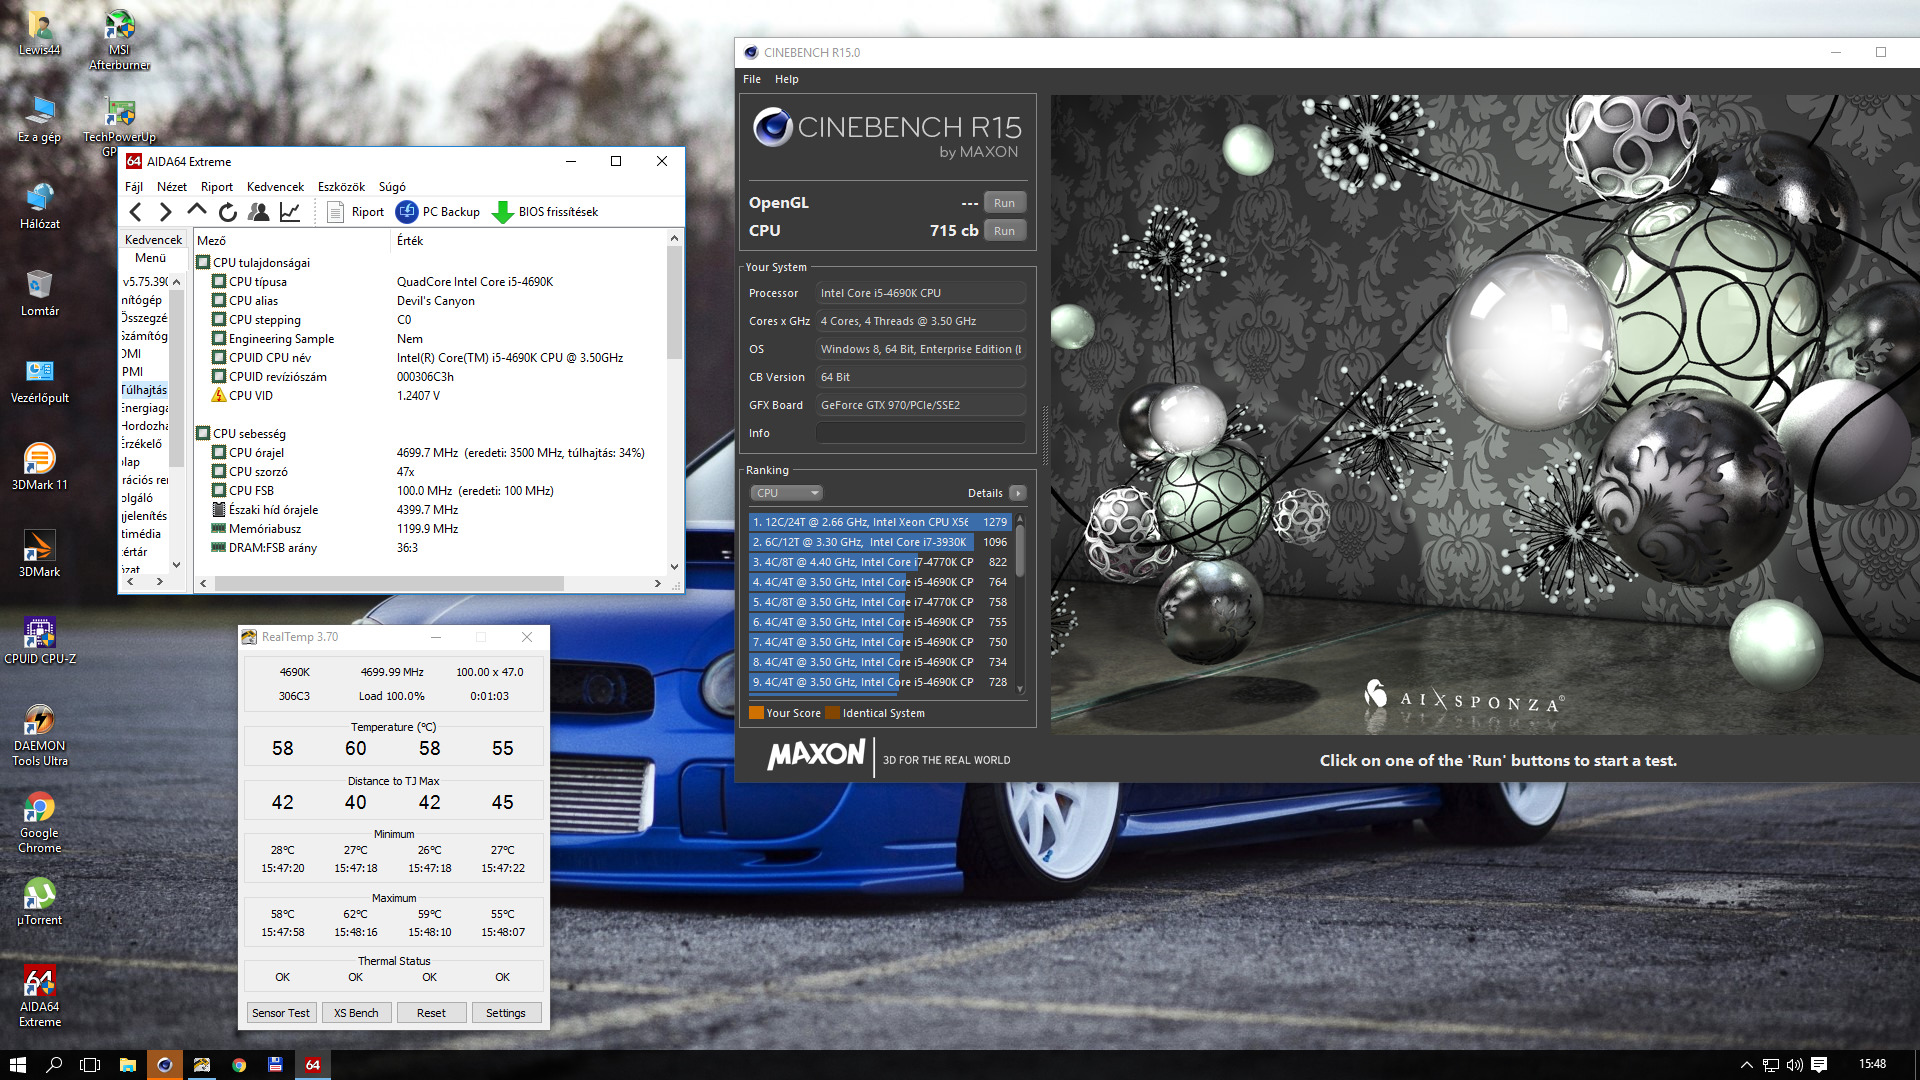Viewport: 1920px width, 1080px height.
Task: Click the up arrow in AIDA64 toolbar
Action: coord(197,211)
